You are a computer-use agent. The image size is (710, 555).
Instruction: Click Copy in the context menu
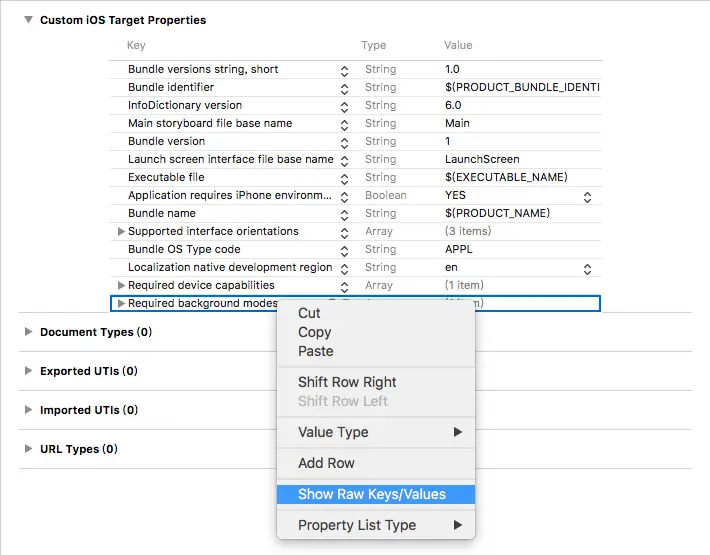[x=314, y=332]
